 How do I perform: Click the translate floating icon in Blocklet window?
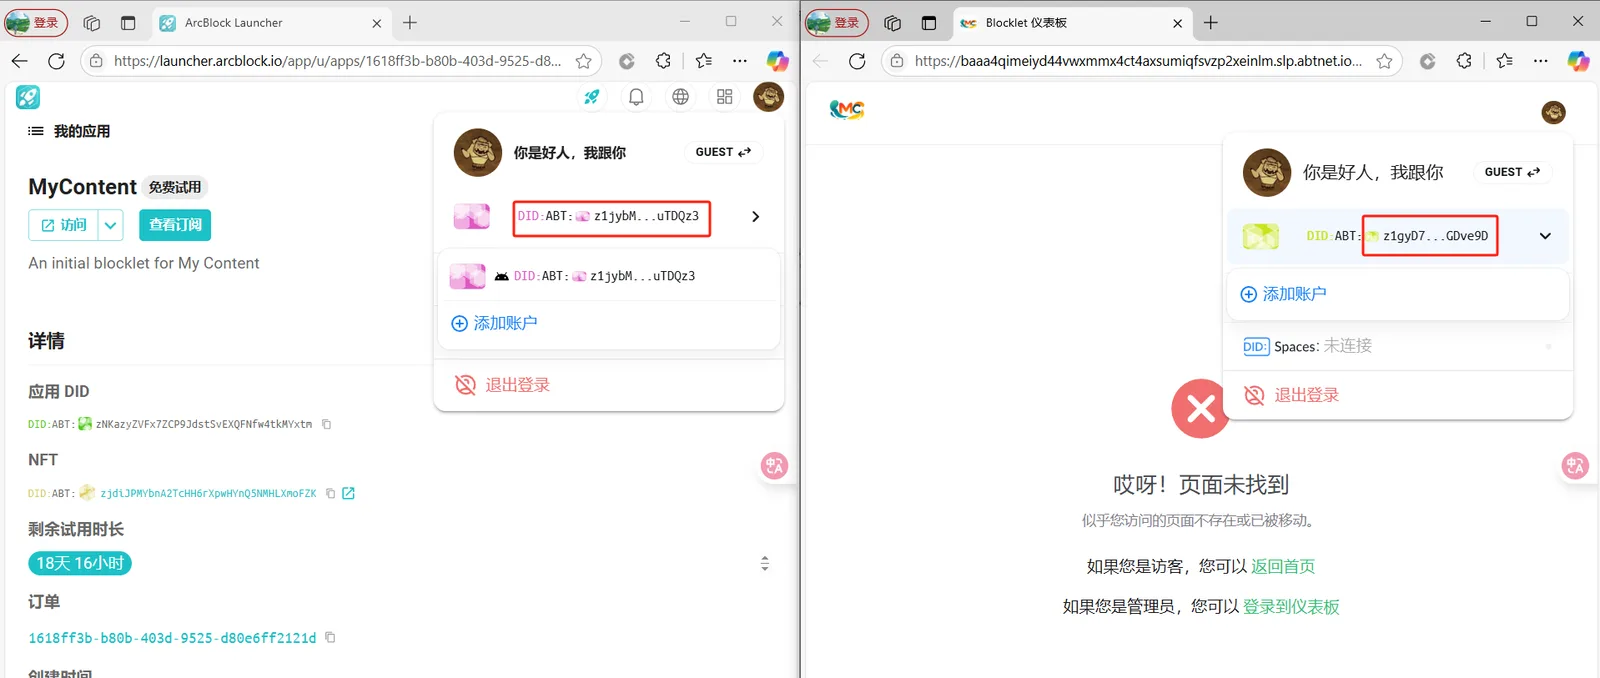[x=1575, y=466]
